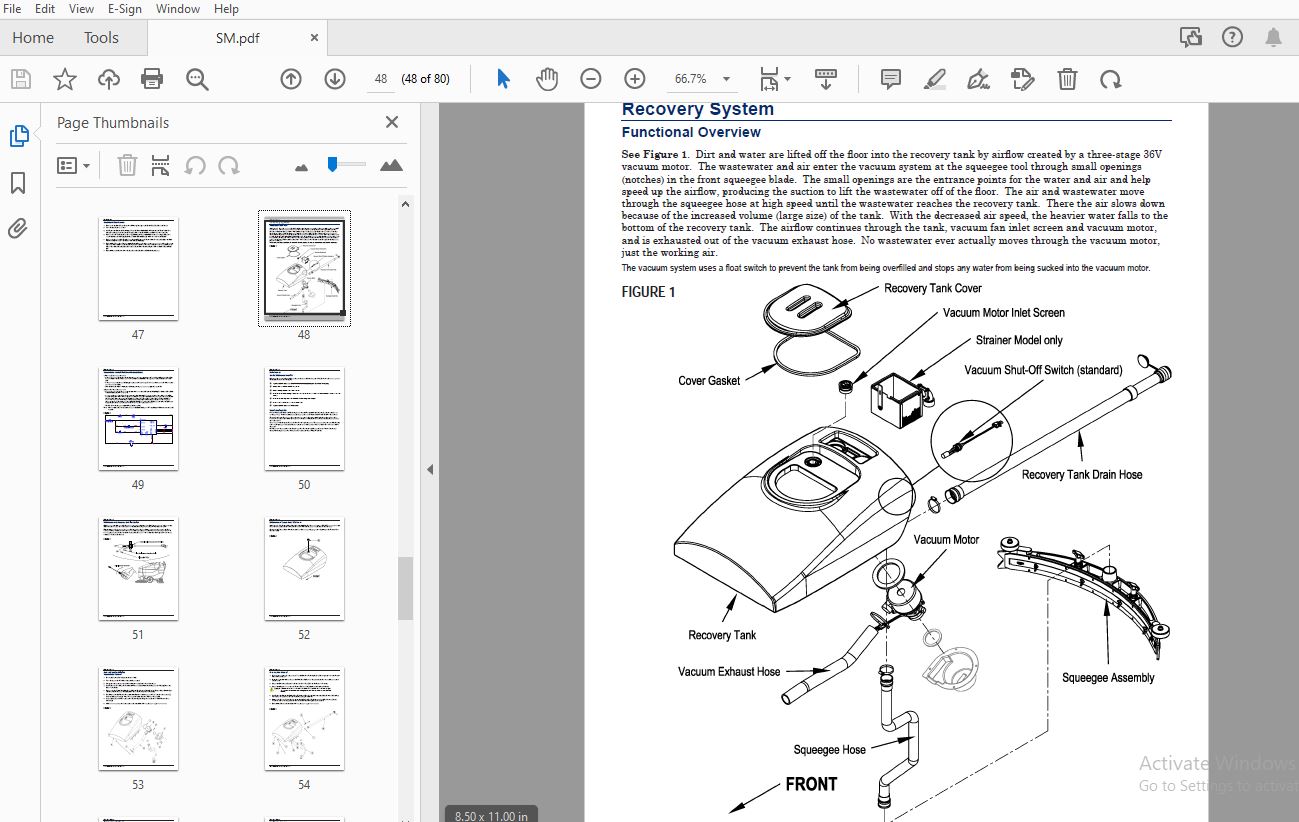Select page 47 thumbnail
The height and width of the screenshot is (822, 1299).
click(x=138, y=269)
